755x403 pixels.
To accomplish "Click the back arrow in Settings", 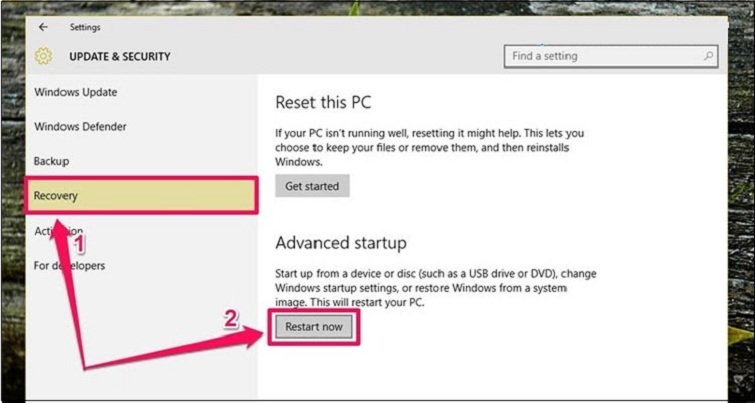I will 43,28.
